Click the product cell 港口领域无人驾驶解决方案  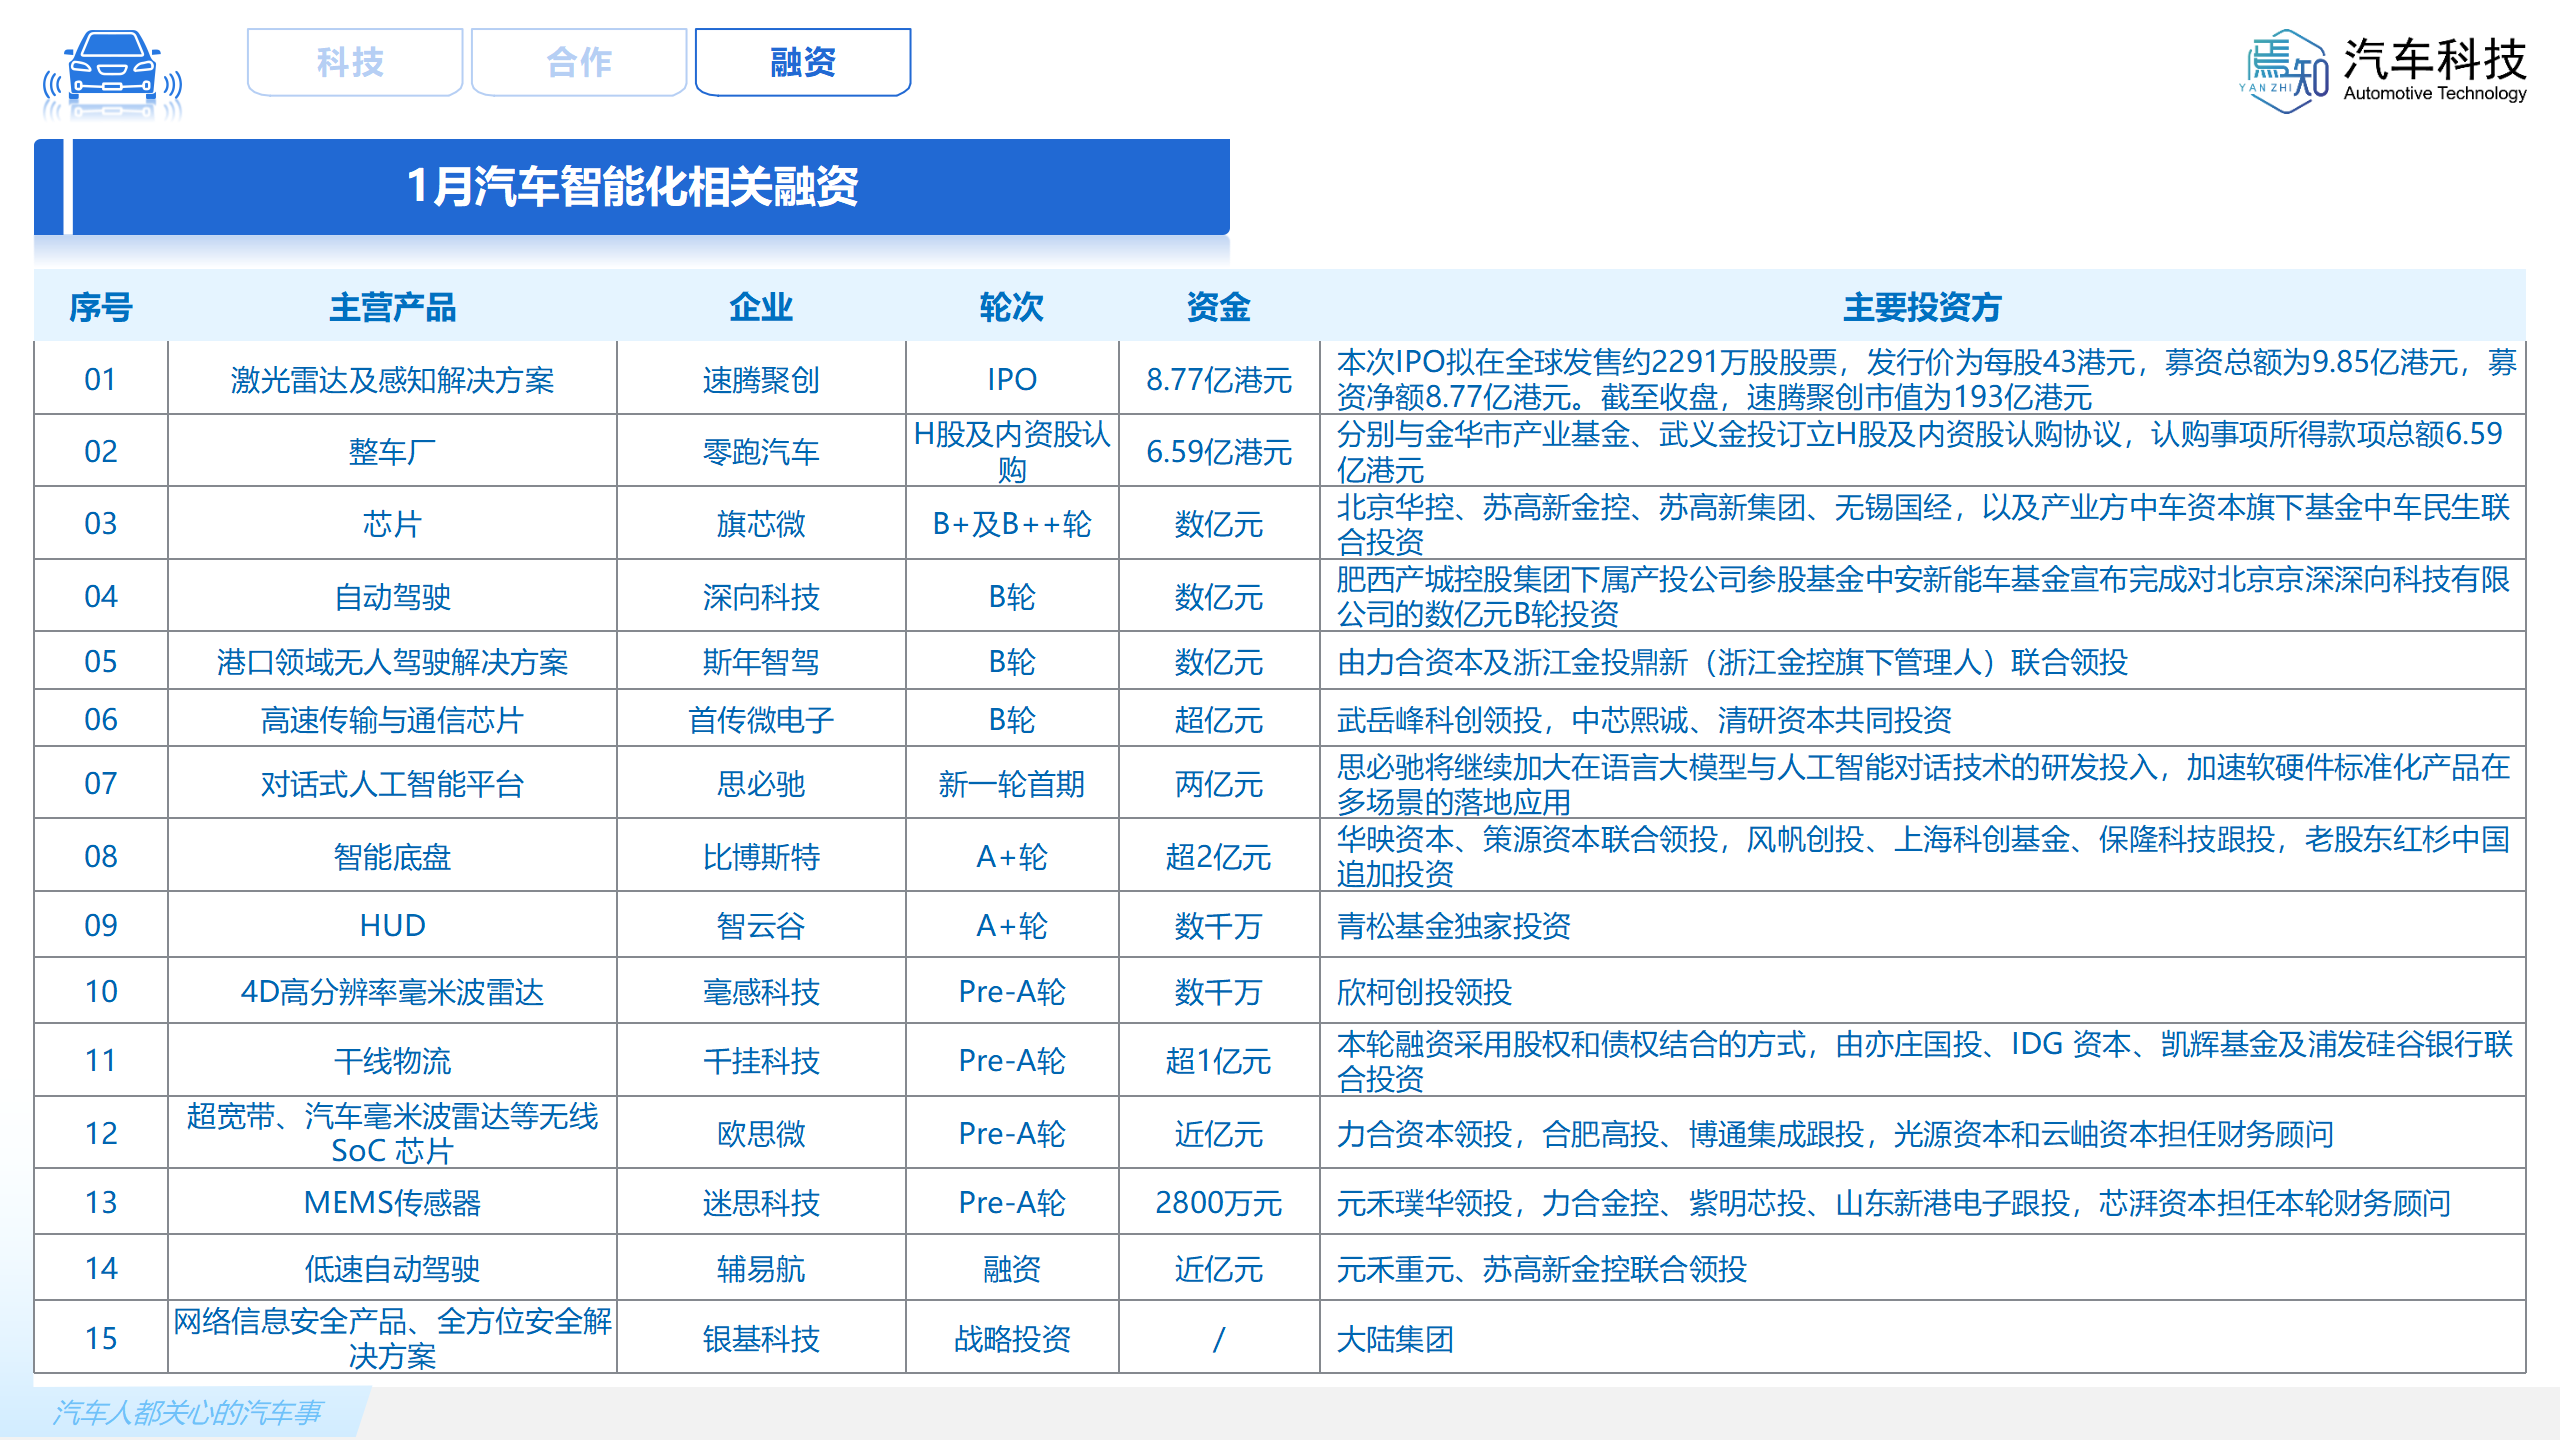[392, 661]
